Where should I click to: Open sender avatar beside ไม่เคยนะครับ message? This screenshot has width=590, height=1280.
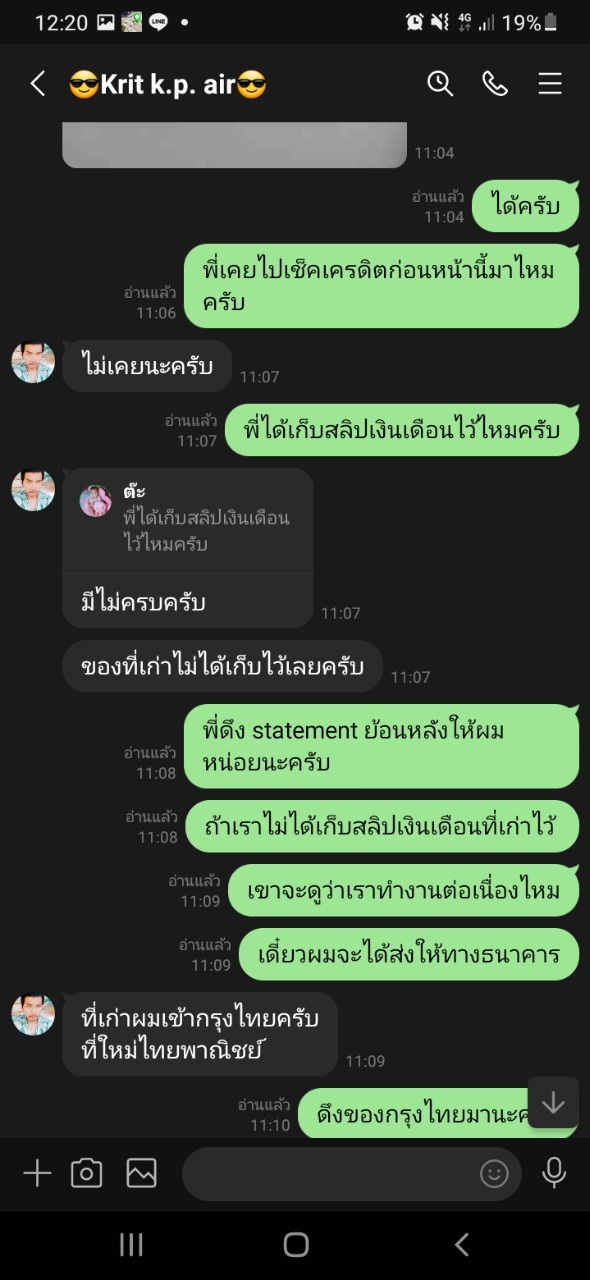tap(33, 361)
